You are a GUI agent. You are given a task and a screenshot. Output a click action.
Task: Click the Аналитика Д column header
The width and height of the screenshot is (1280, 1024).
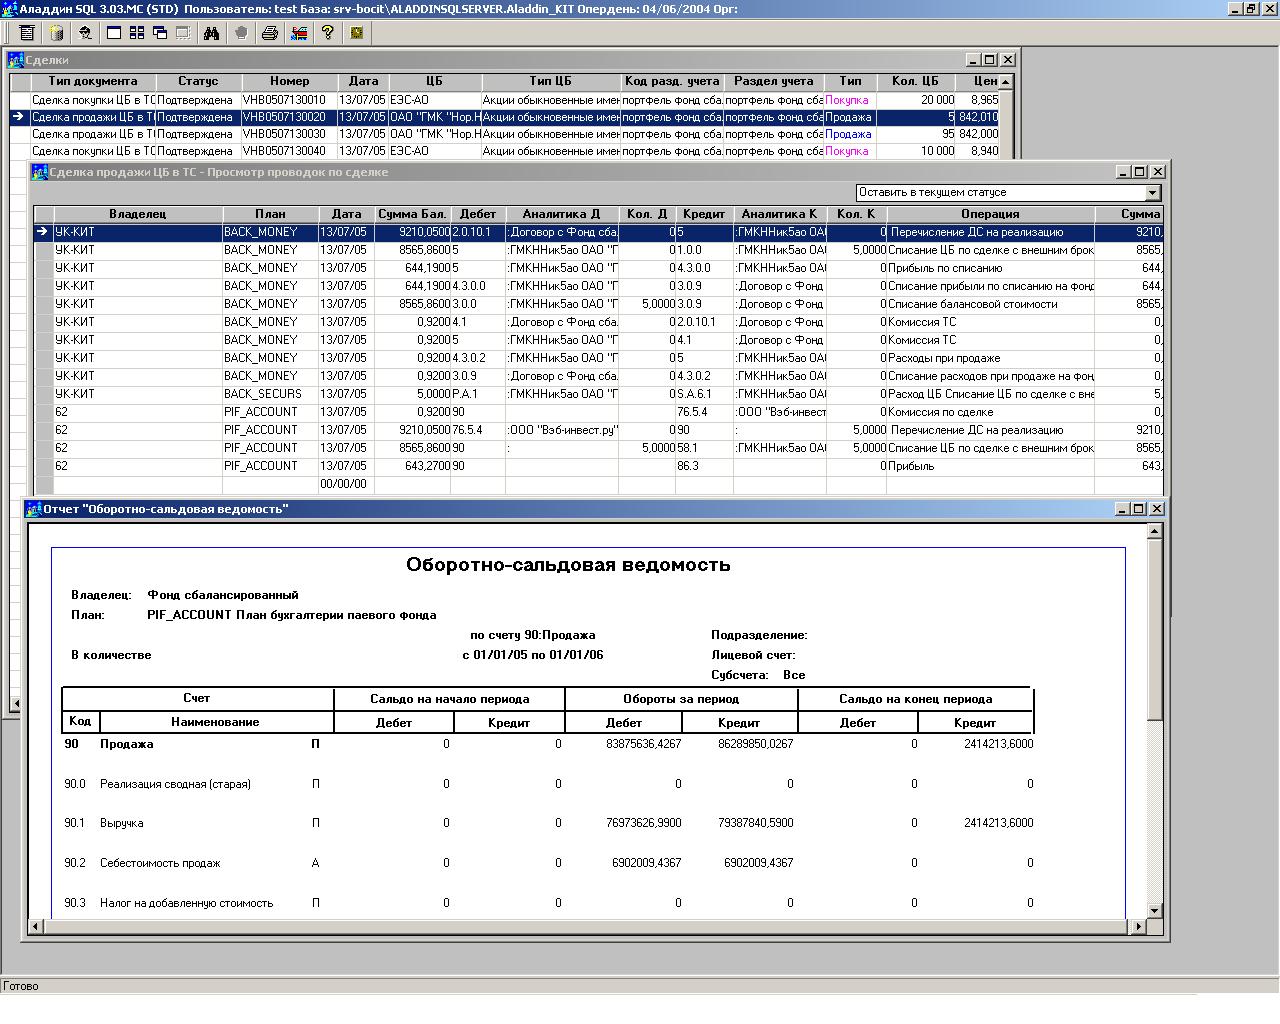click(561, 214)
